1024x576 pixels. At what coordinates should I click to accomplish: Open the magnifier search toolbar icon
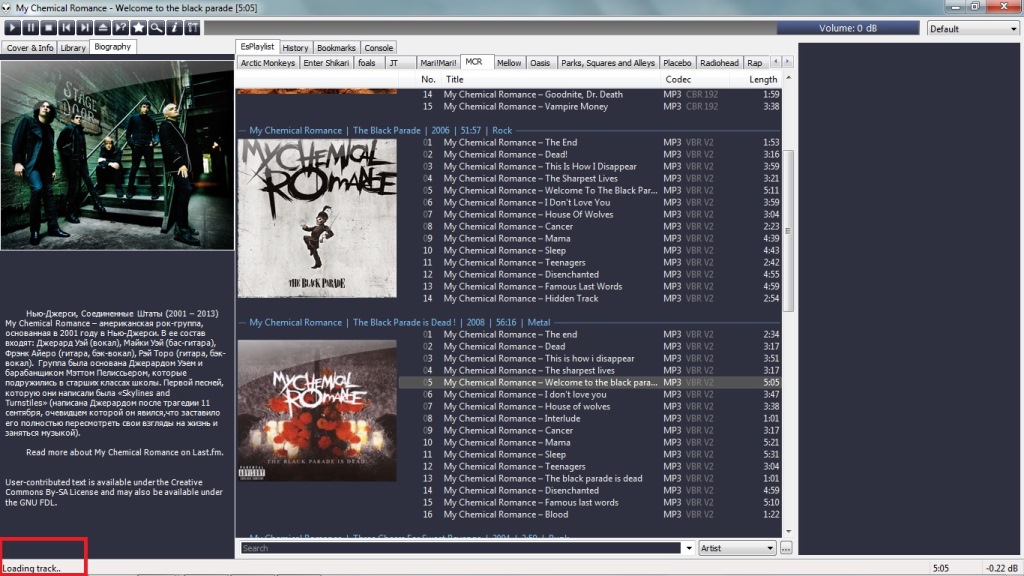156,27
